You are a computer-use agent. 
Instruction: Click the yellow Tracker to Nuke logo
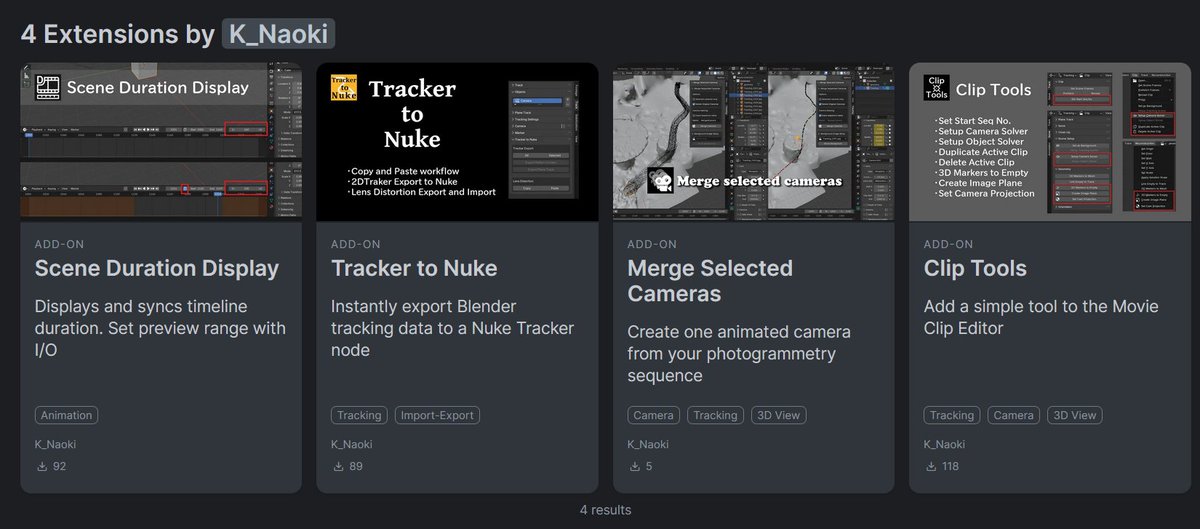pos(344,88)
